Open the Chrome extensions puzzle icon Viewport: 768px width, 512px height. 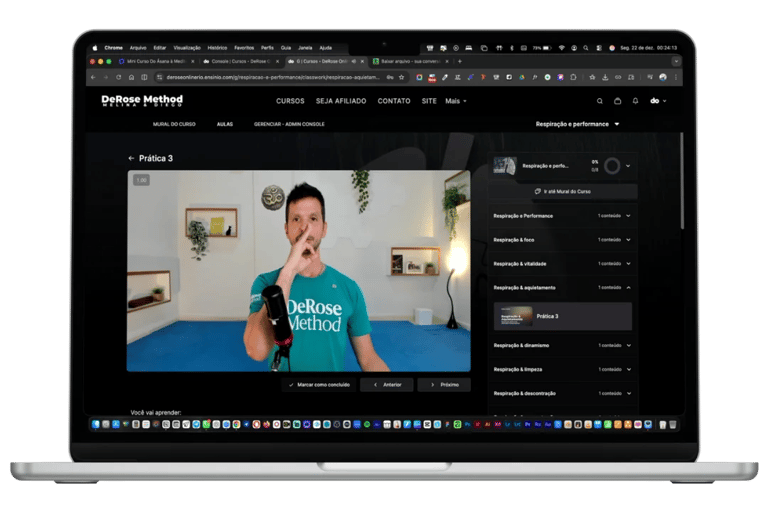click(573, 77)
